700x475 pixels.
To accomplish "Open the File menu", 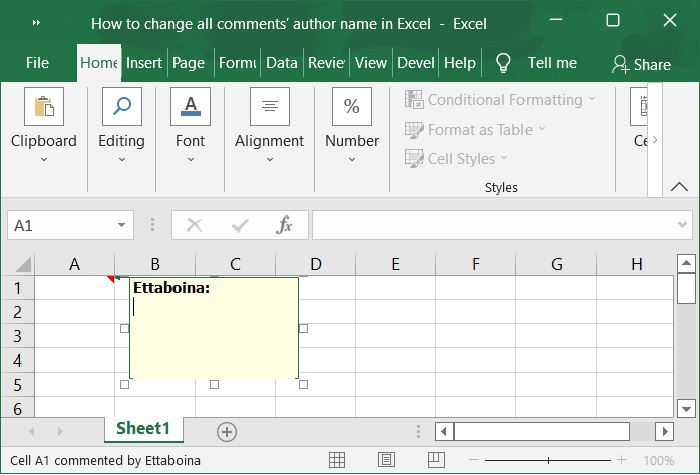I will tap(37, 63).
